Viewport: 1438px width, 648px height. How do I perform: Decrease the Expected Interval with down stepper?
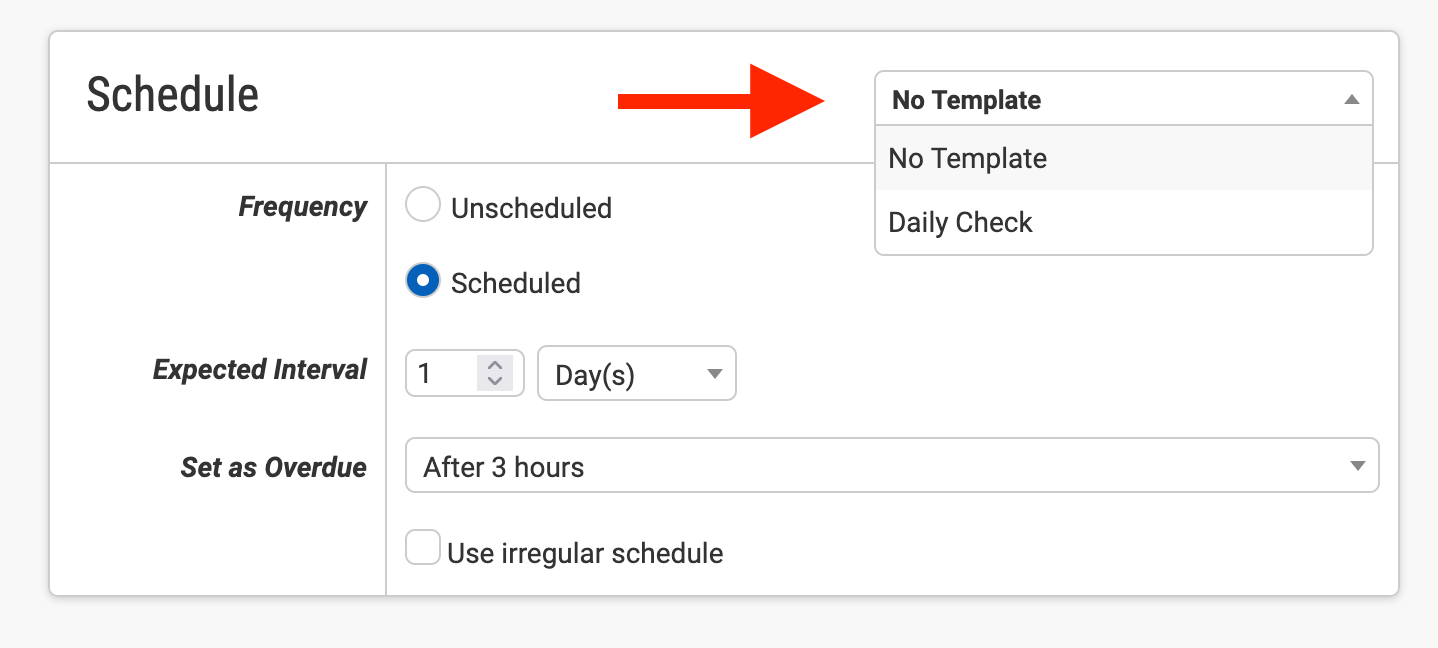[x=494, y=382]
